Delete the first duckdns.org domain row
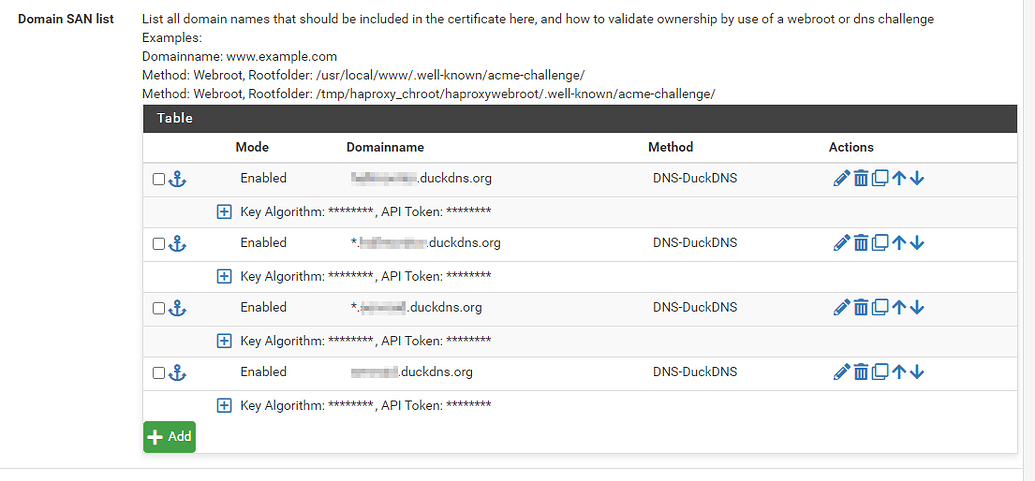This screenshot has height=481, width=1035. [861, 179]
